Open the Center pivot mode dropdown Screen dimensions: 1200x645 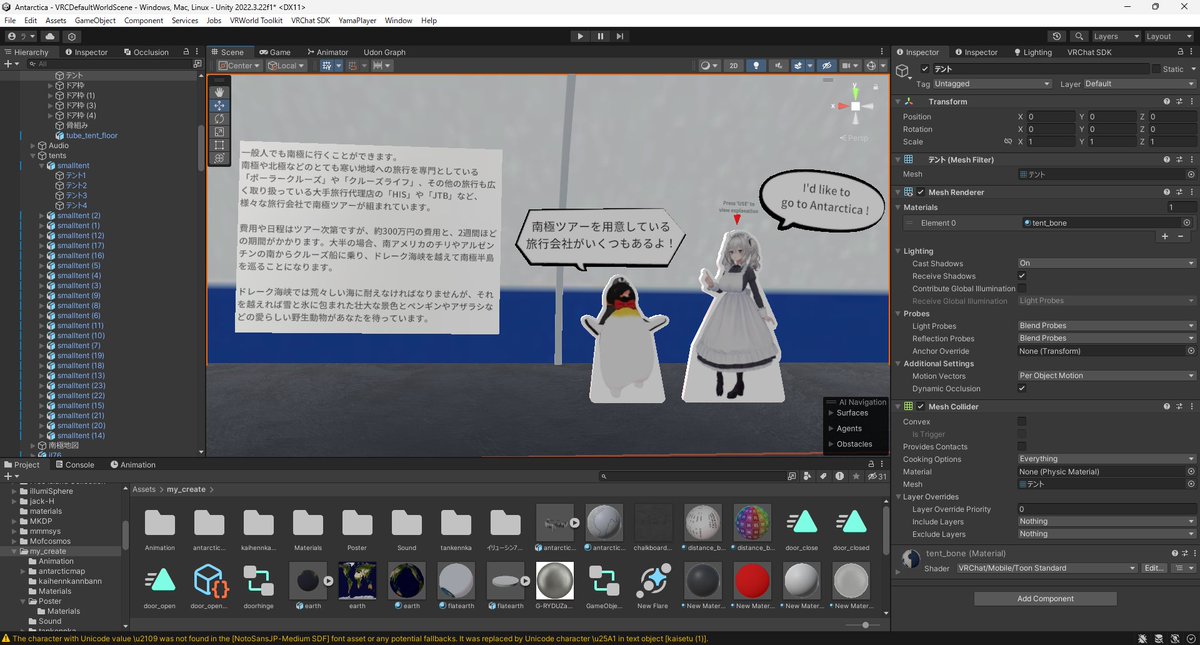point(238,66)
